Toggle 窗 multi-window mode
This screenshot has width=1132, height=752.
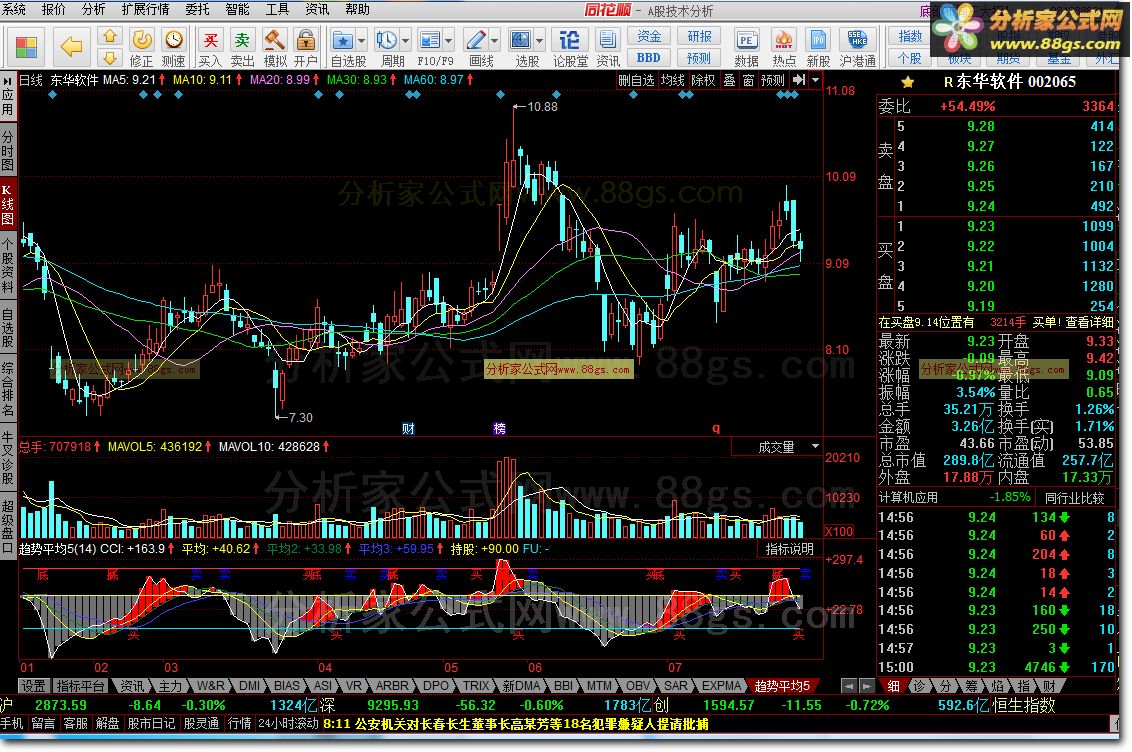749,80
